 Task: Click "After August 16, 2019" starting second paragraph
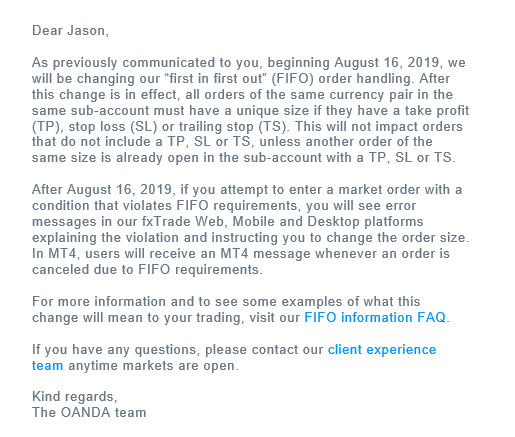tap(102, 190)
